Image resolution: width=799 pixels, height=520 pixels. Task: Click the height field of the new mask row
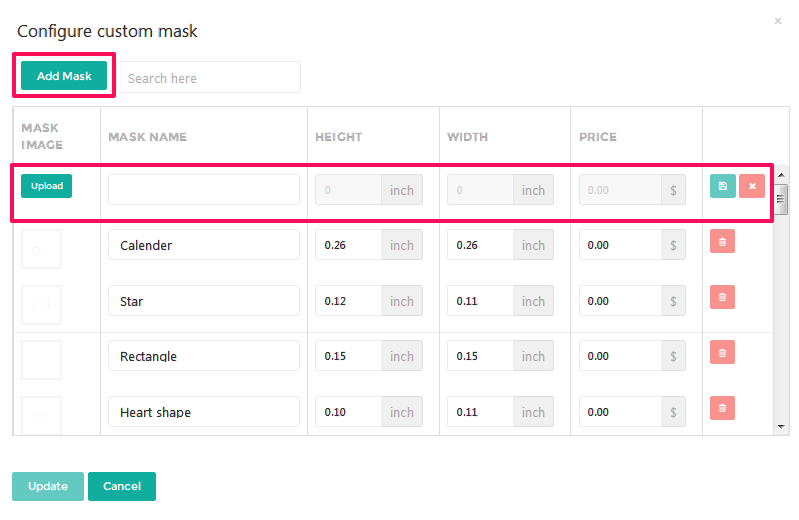[348, 190]
